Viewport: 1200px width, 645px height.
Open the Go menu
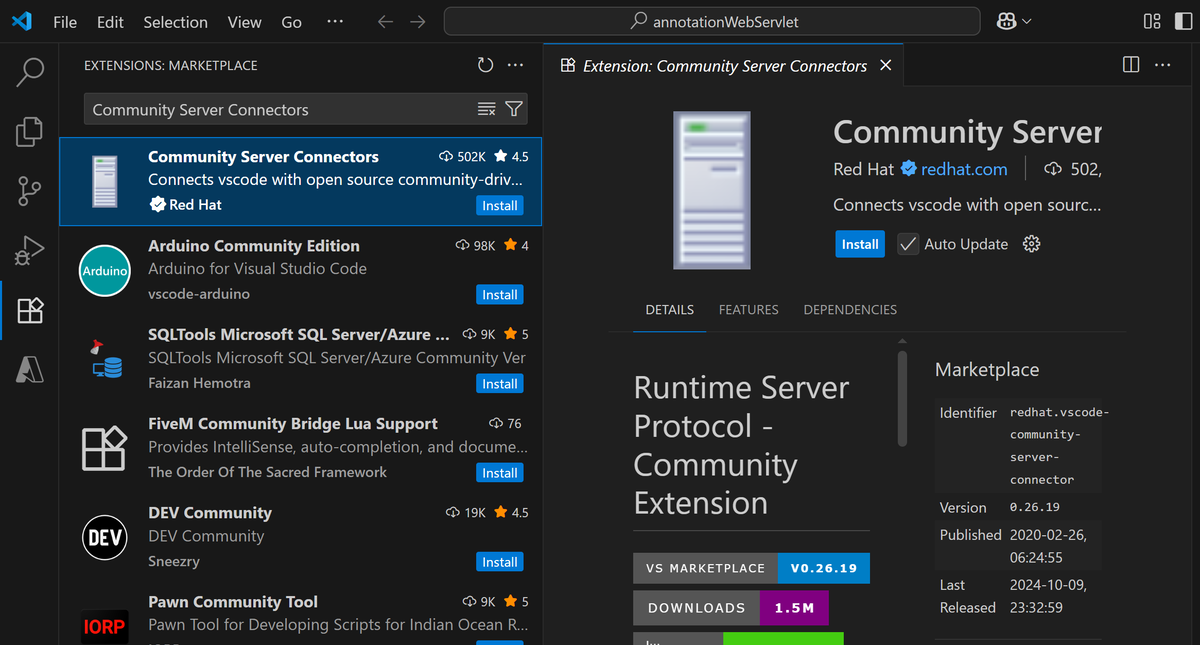pos(291,21)
